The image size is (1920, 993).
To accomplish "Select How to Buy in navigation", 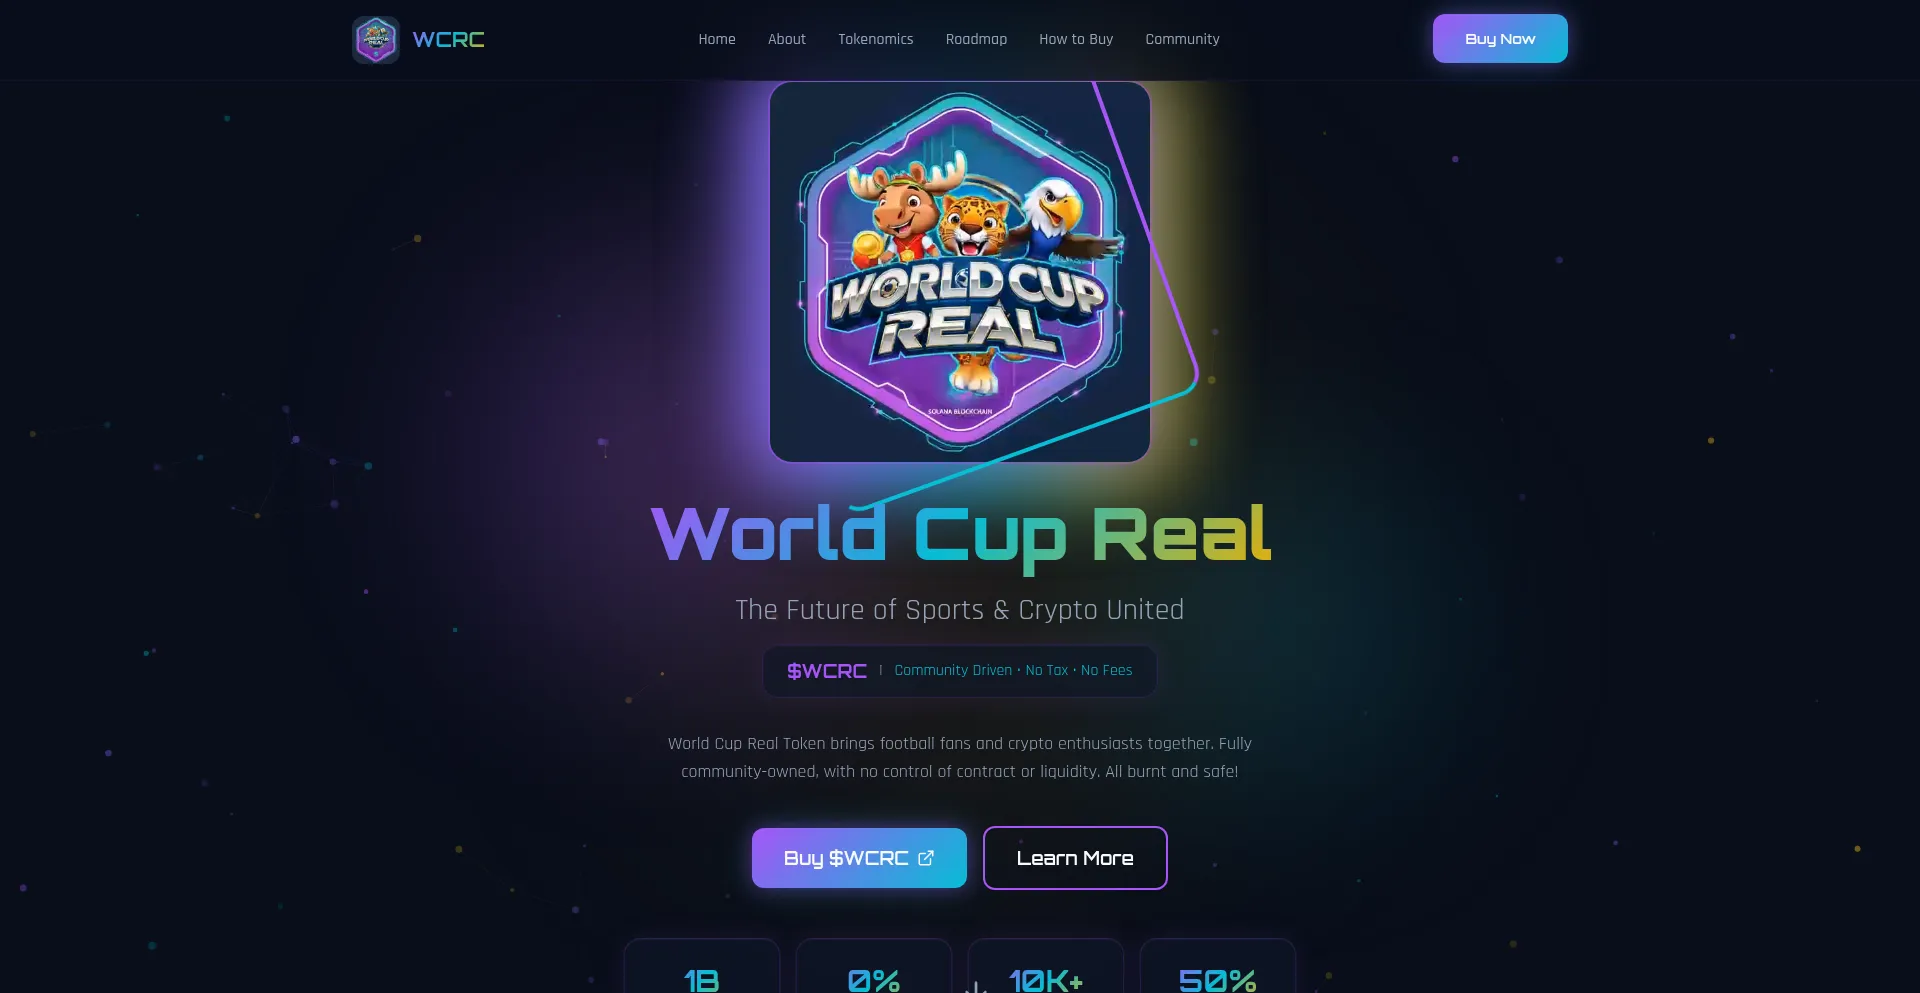I will point(1076,39).
